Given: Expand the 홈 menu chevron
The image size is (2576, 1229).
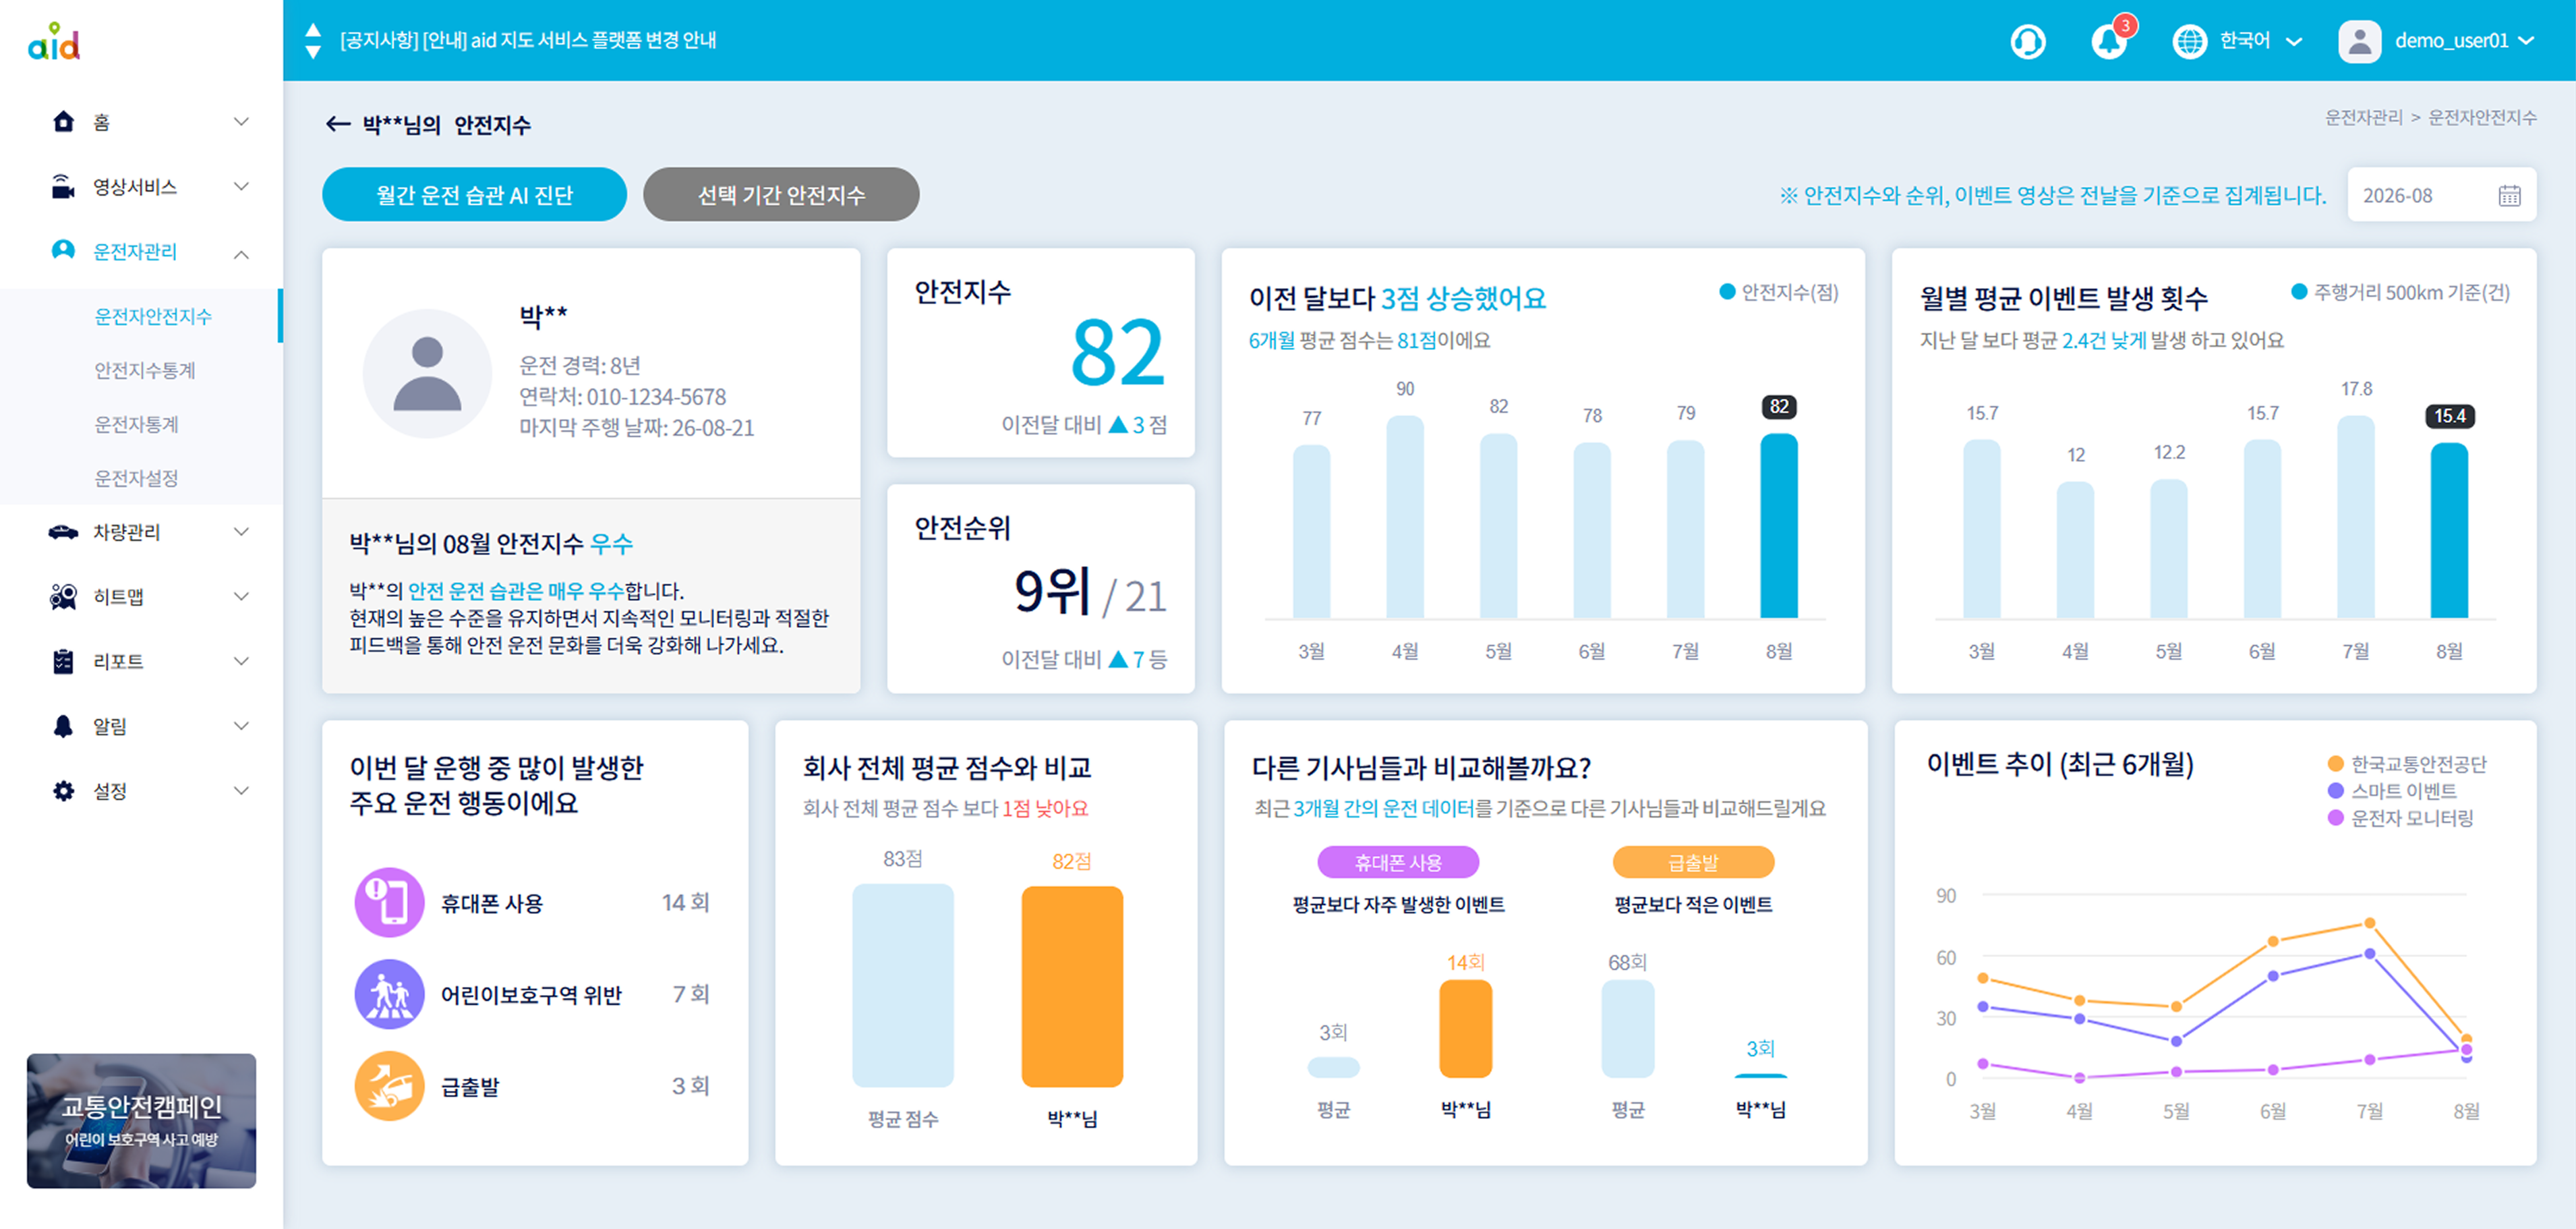Looking at the screenshot, I should point(241,122).
